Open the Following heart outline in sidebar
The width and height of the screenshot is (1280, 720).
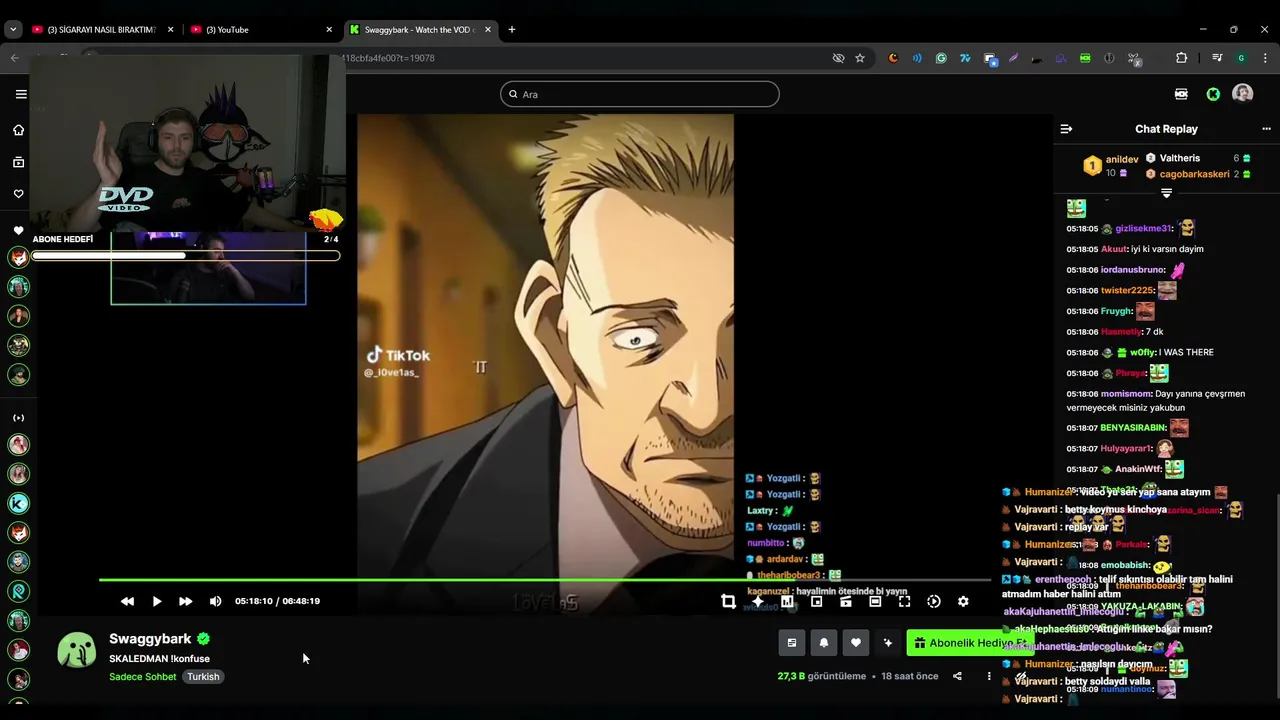point(18,194)
